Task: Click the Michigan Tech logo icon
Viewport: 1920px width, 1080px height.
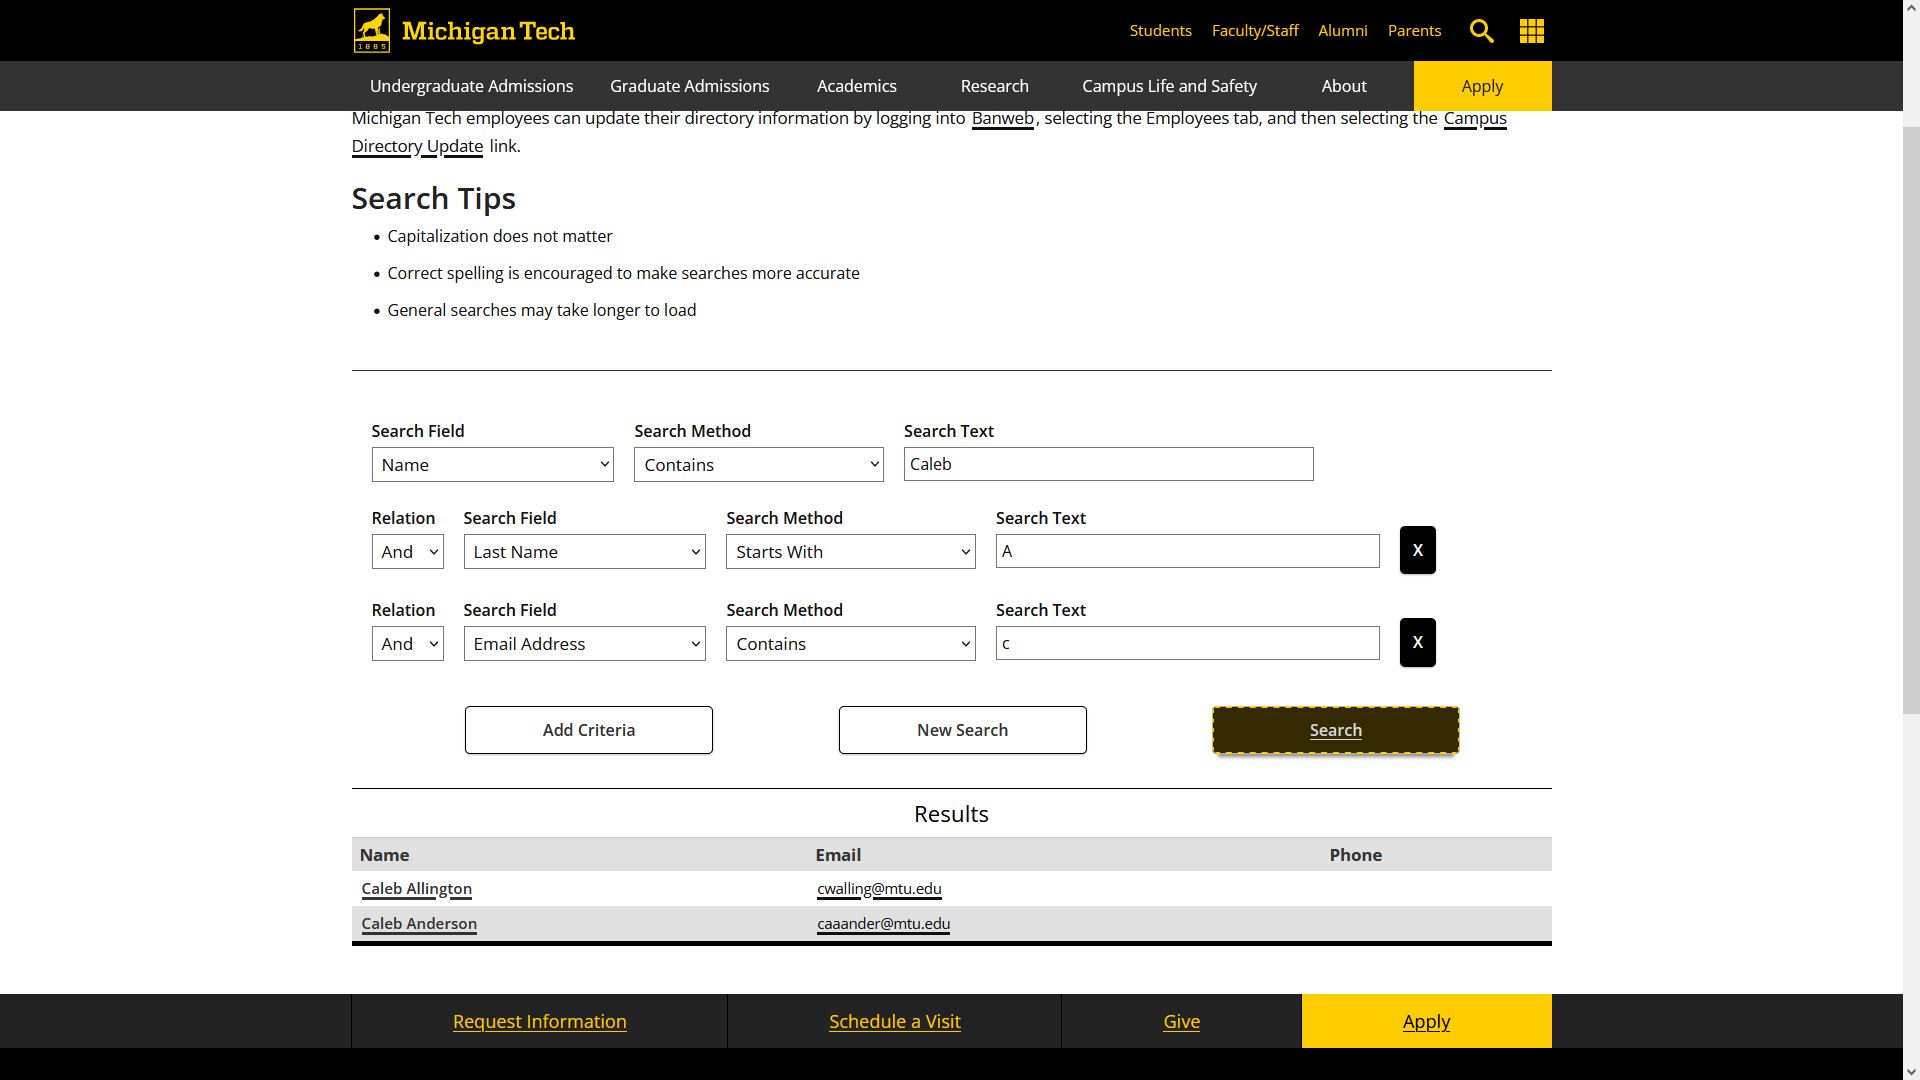Action: point(372,29)
